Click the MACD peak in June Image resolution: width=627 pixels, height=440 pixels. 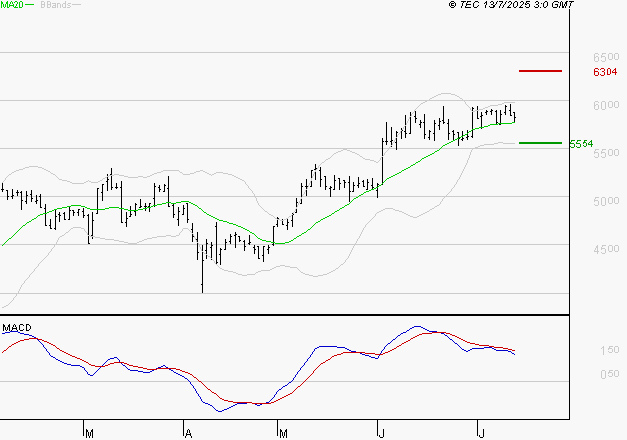pos(416,326)
